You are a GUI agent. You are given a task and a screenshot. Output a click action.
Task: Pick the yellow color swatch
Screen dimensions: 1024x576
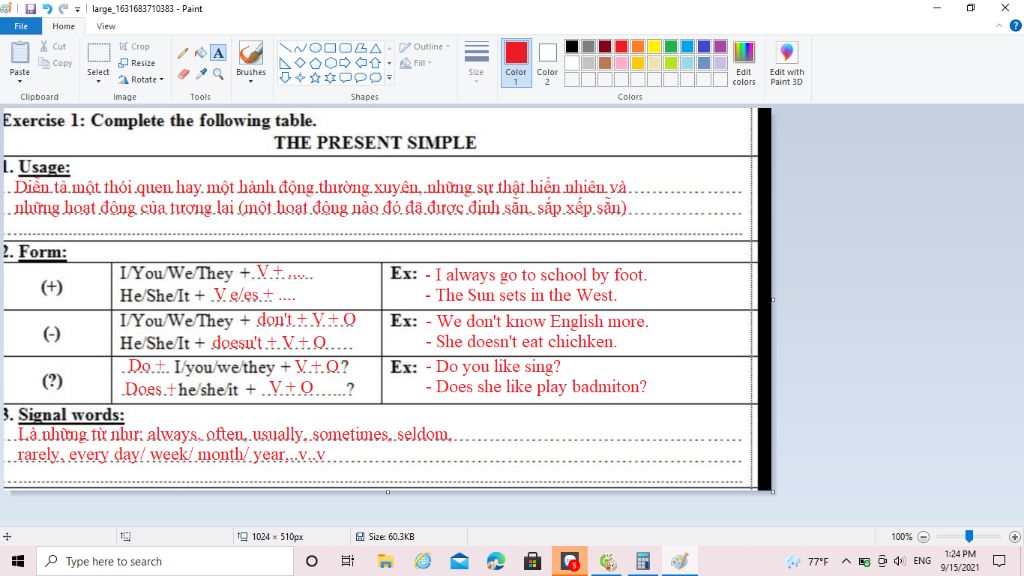point(654,46)
